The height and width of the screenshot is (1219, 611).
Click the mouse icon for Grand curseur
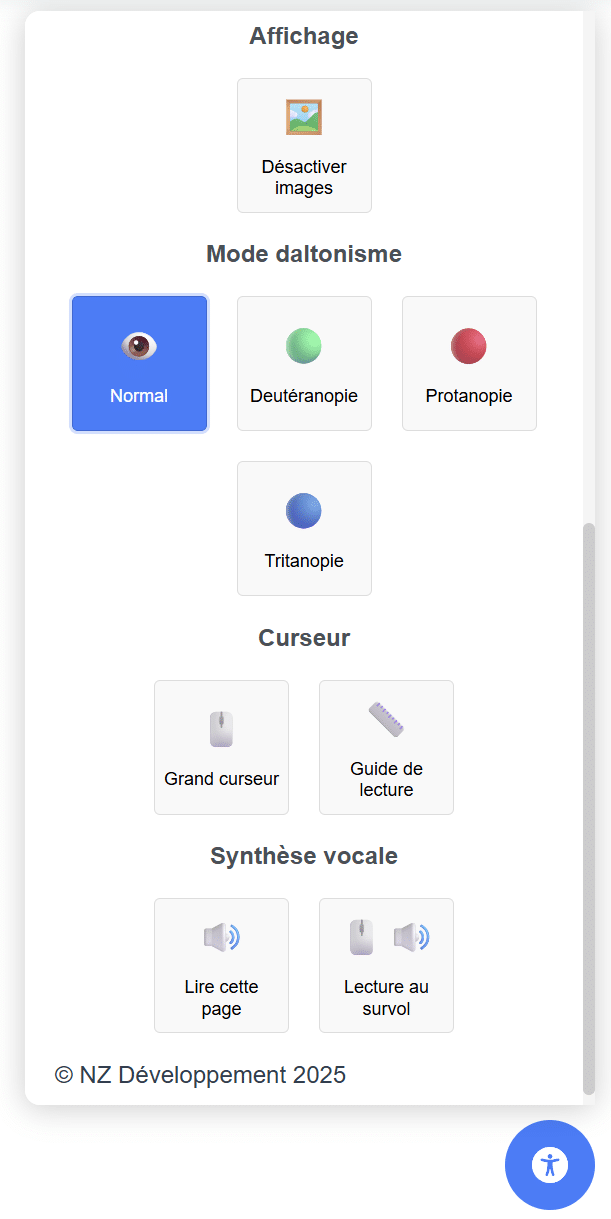pos(221,729)
